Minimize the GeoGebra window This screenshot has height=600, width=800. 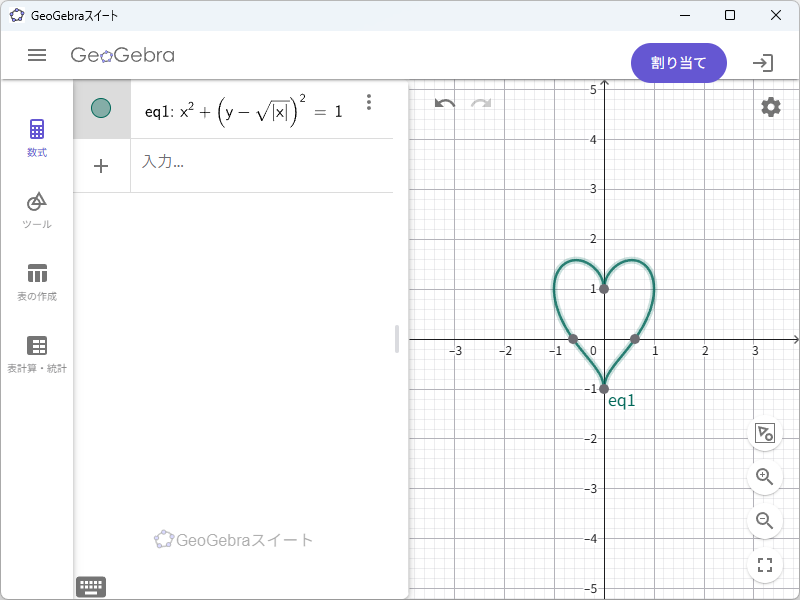[685, 15]
